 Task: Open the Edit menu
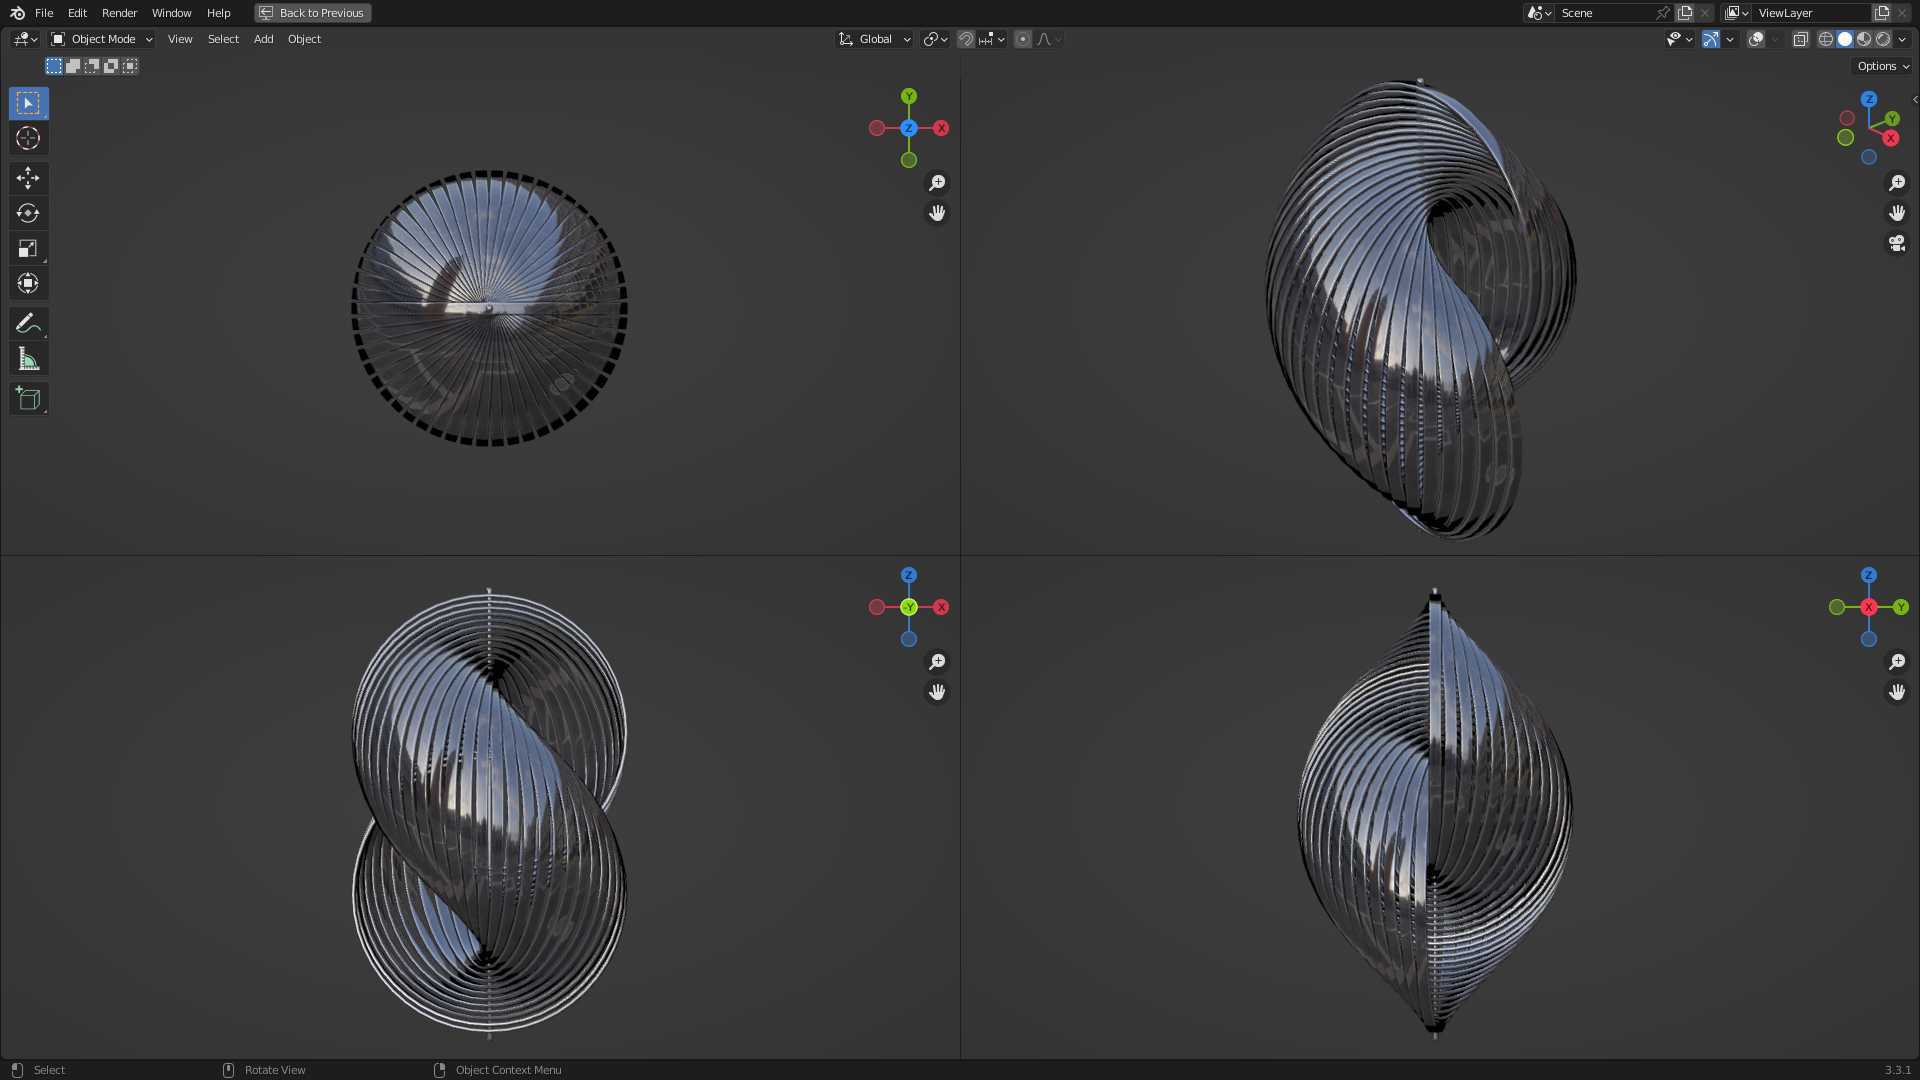(77, 13)
